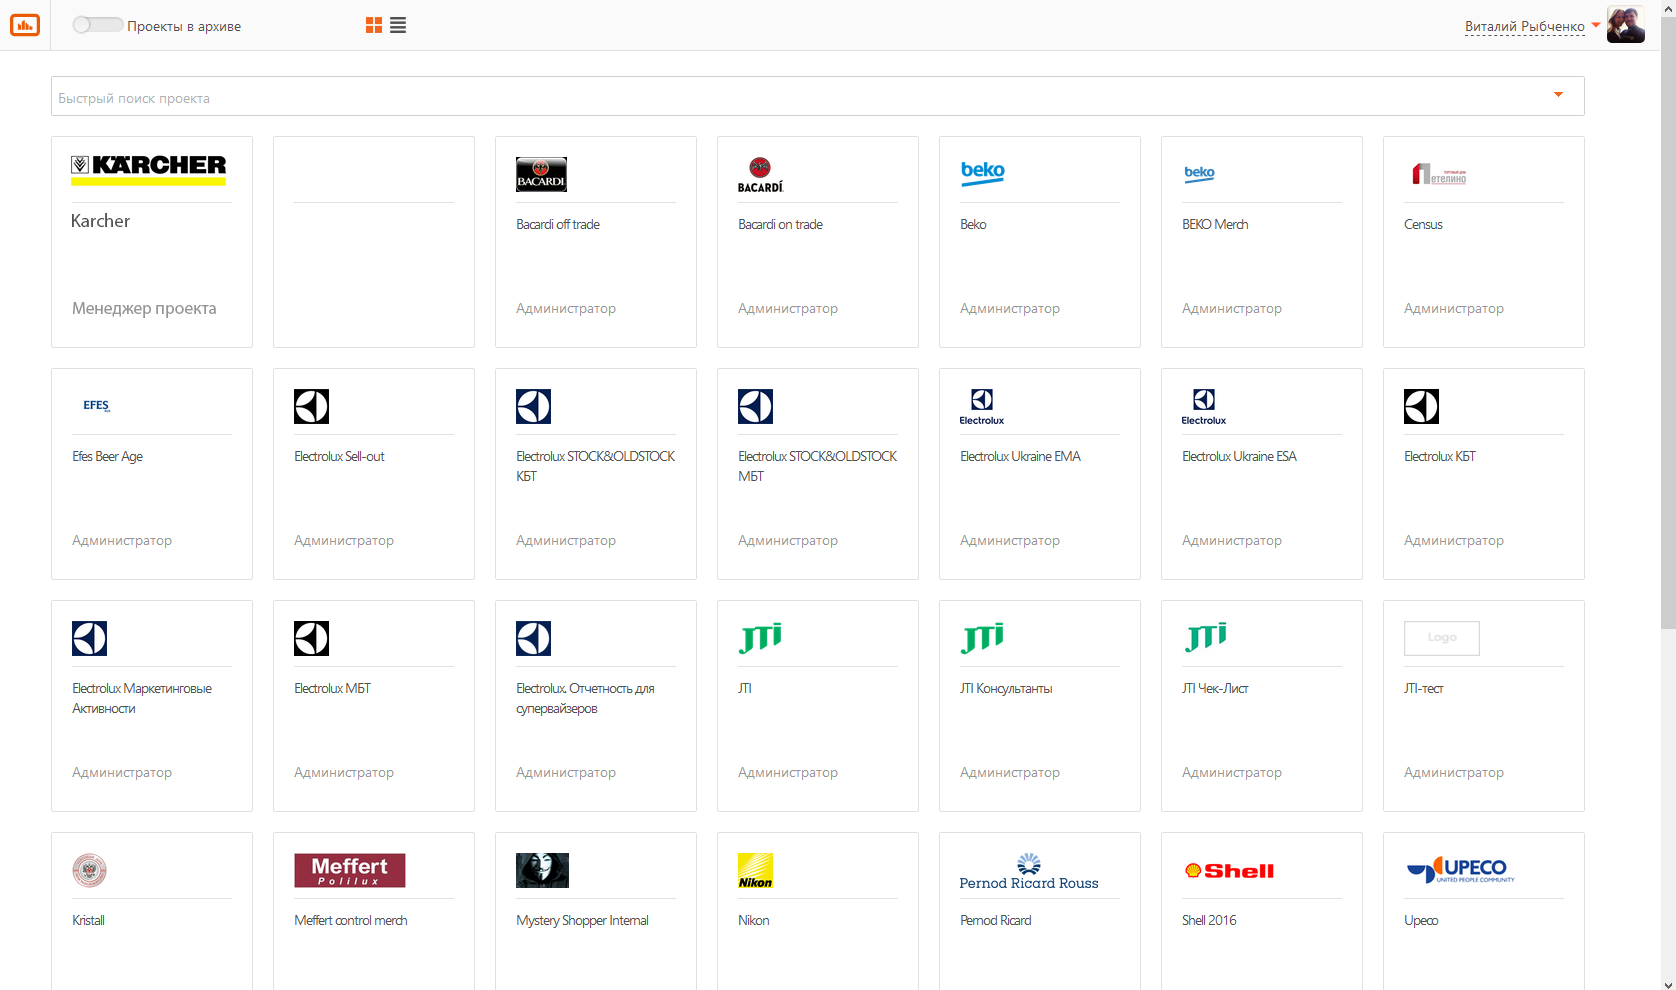Click the Kristall emblem logo
This screenshot has height=990, width=1676.
pos(89,870)
